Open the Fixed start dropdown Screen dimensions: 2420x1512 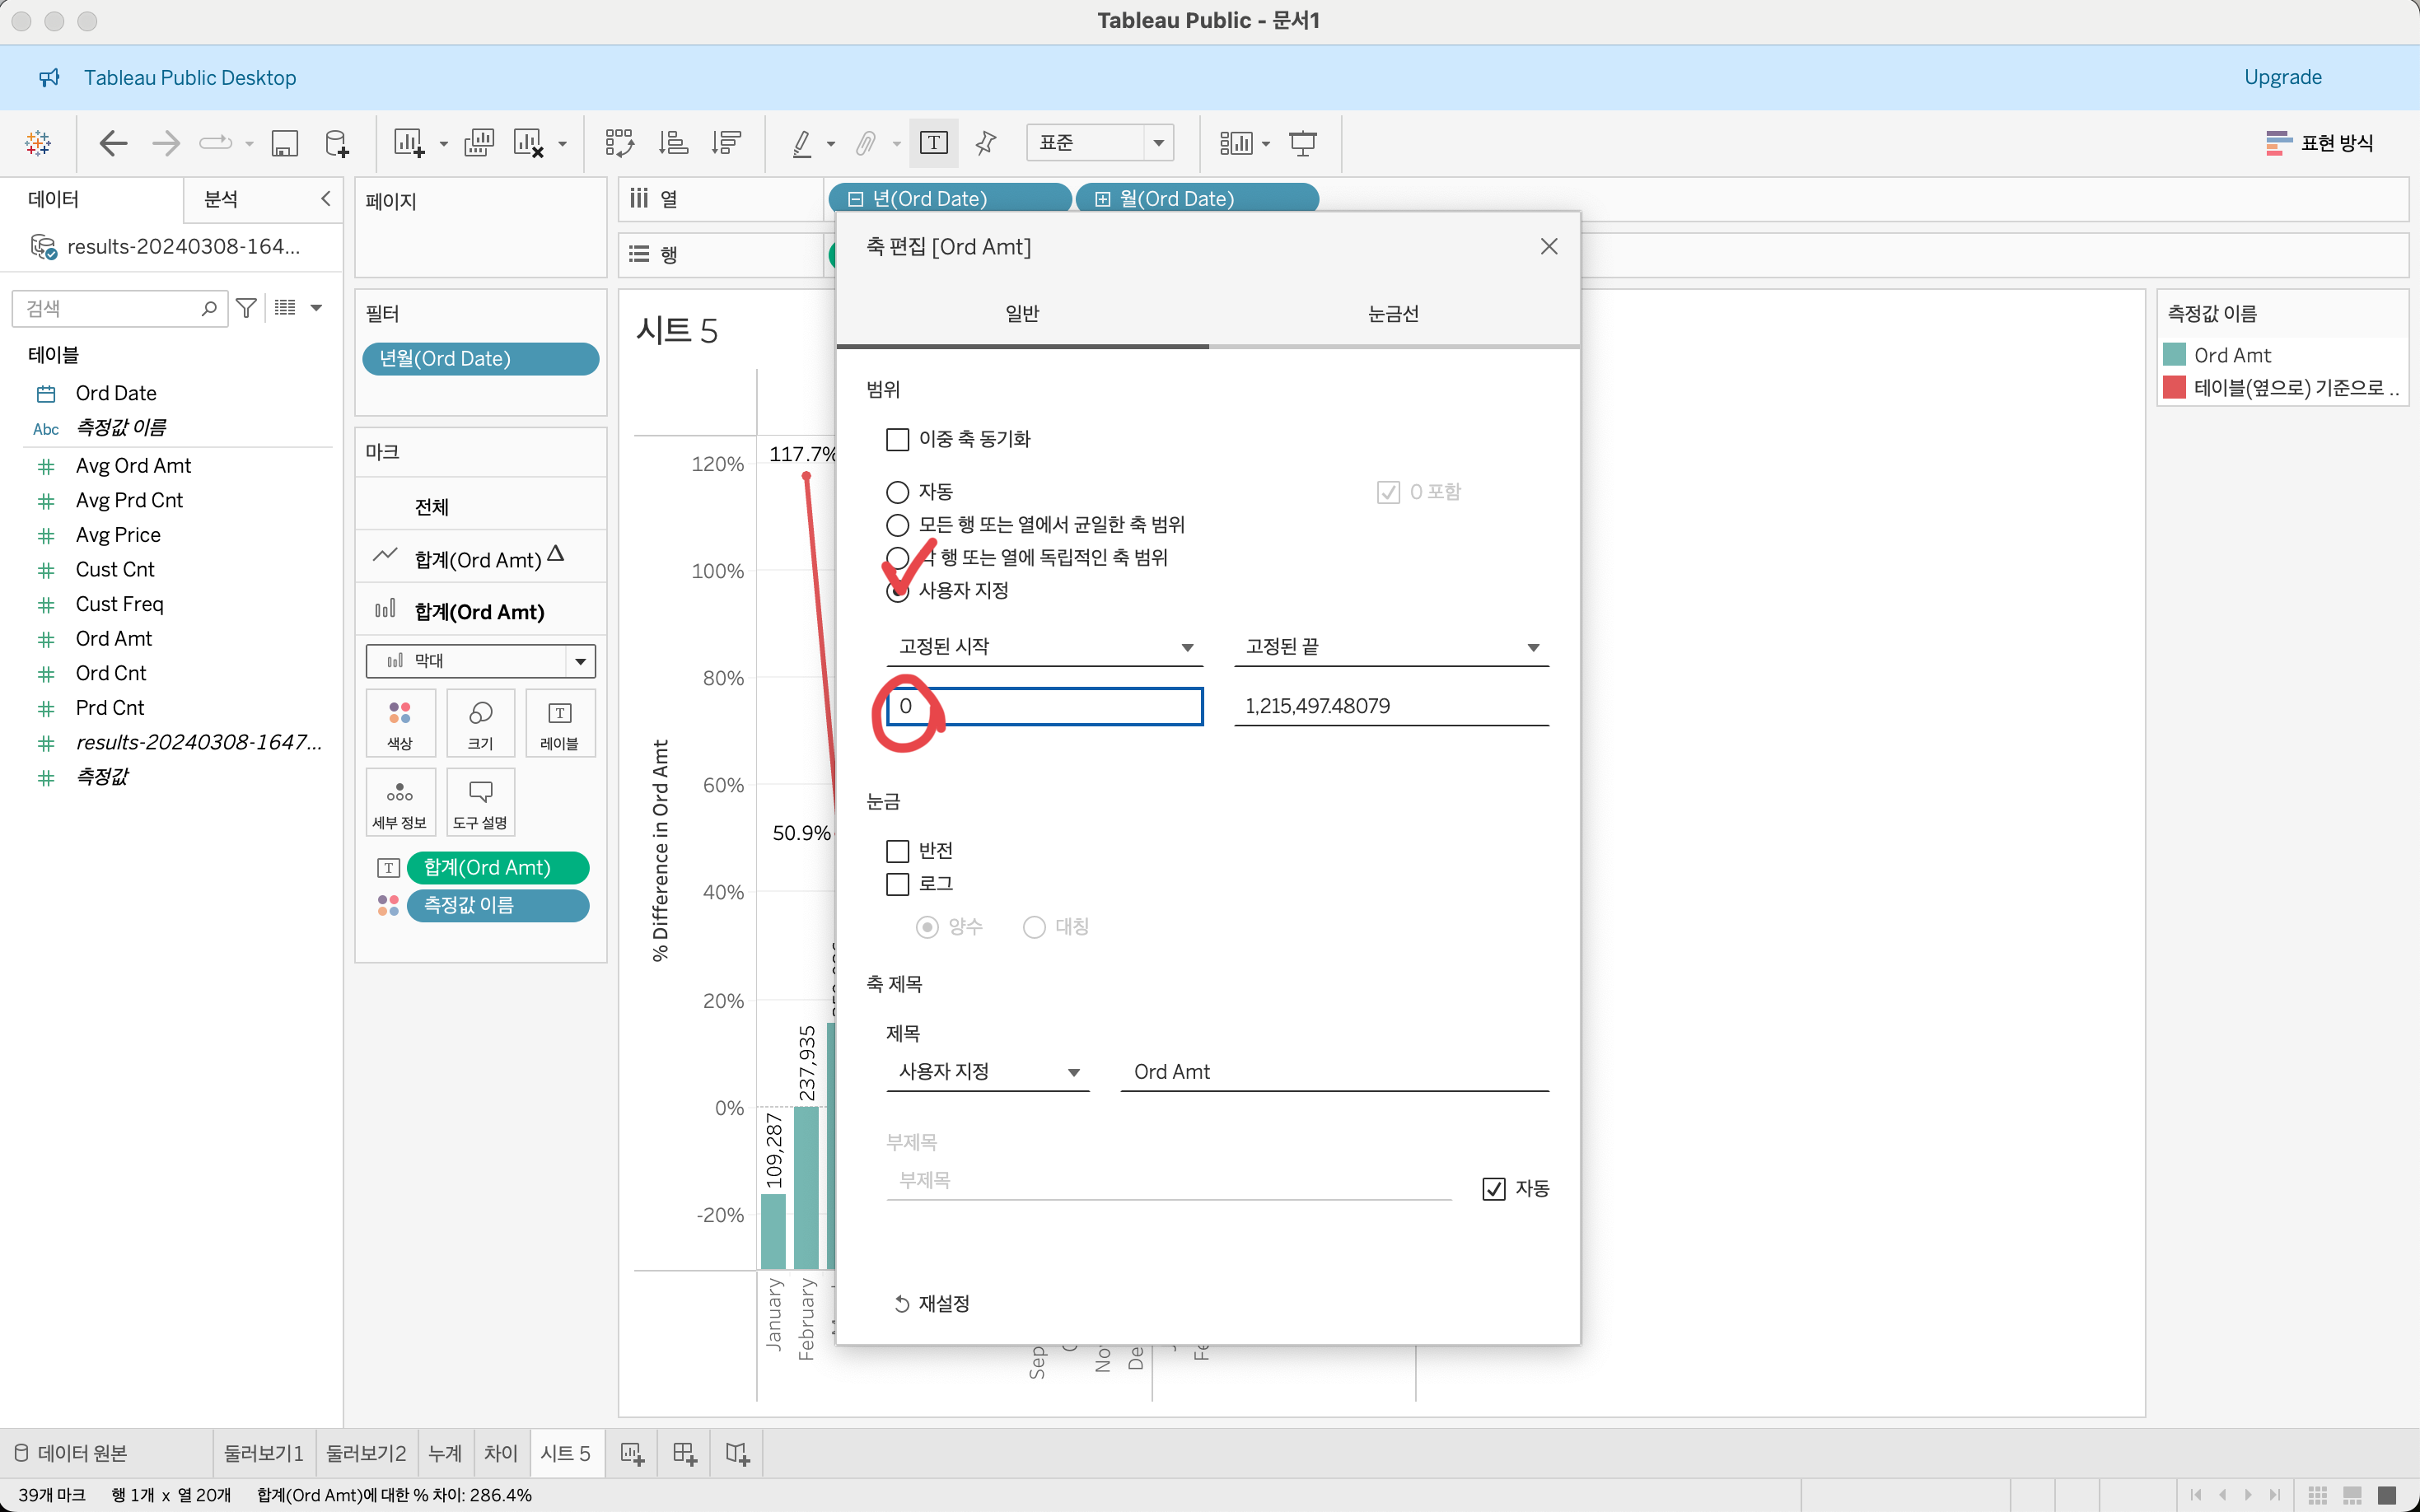click(x=1044, y=647)
